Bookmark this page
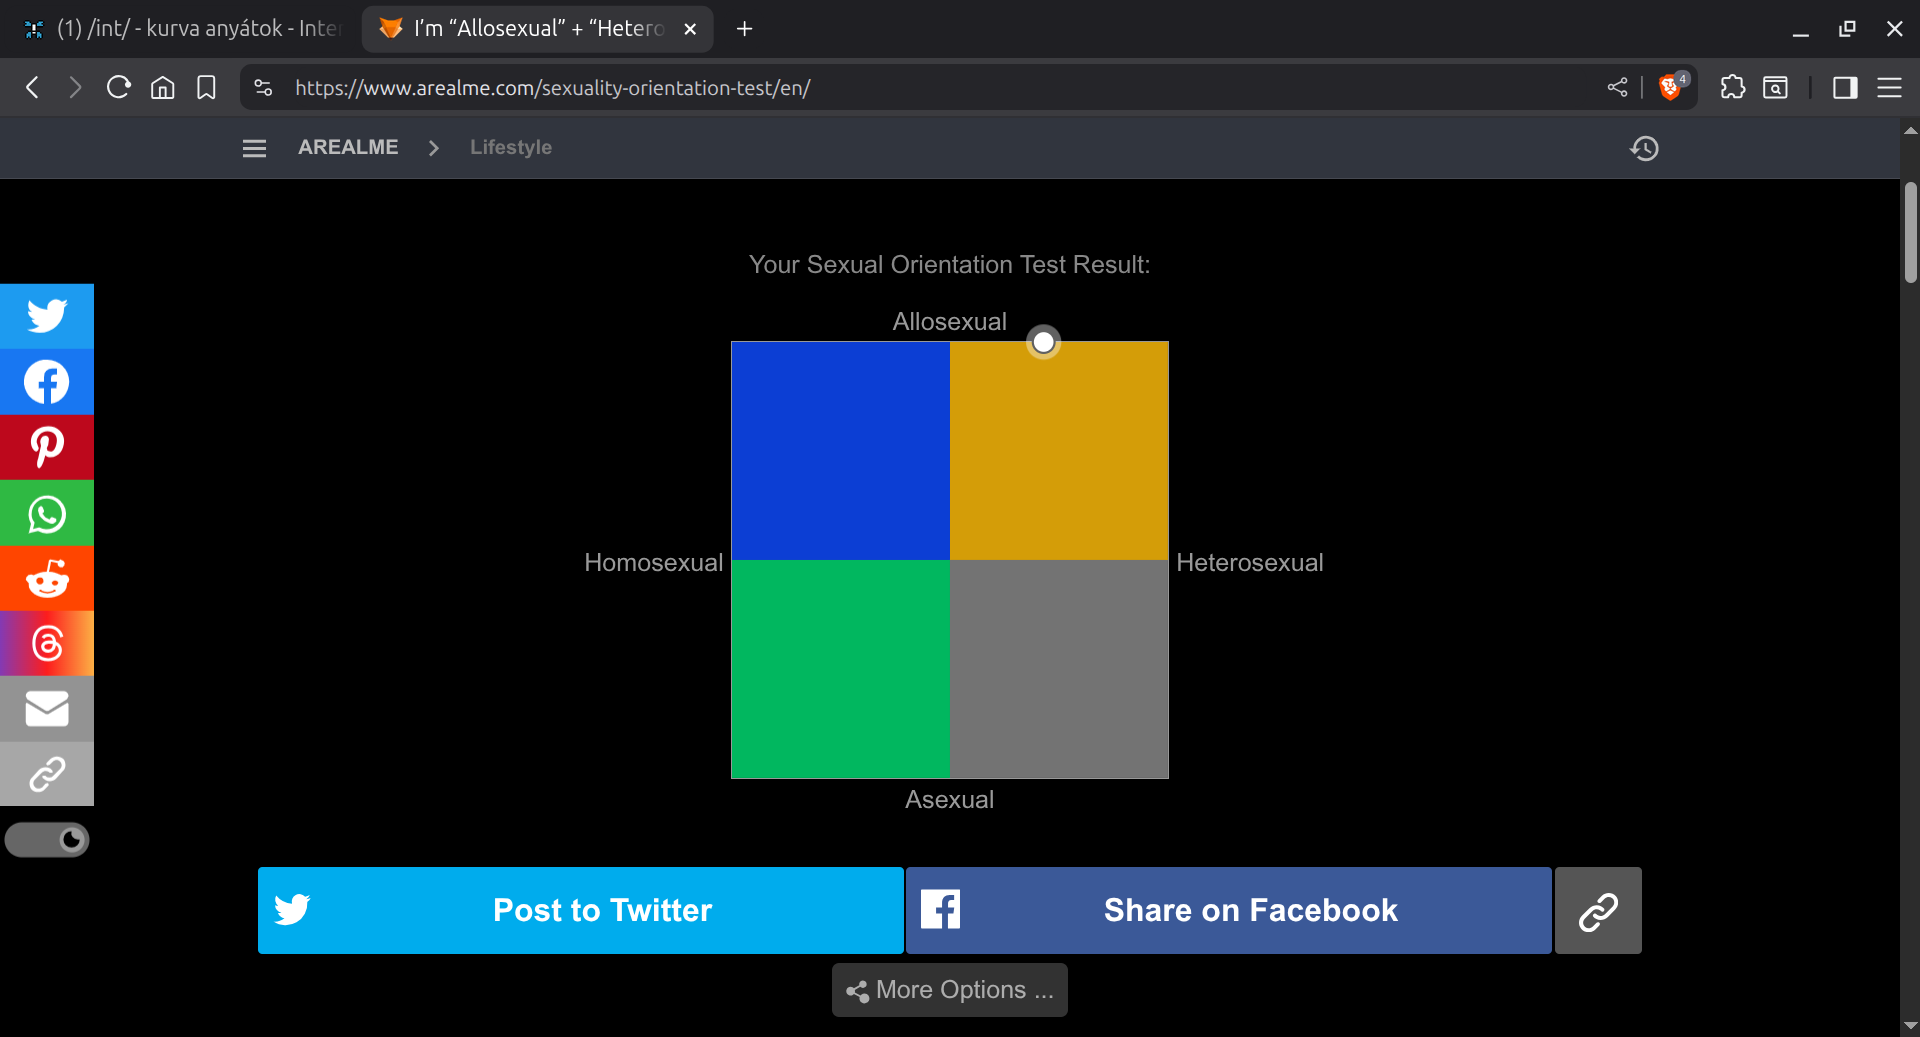The image size is (1920, 1037). pos(206,88)
